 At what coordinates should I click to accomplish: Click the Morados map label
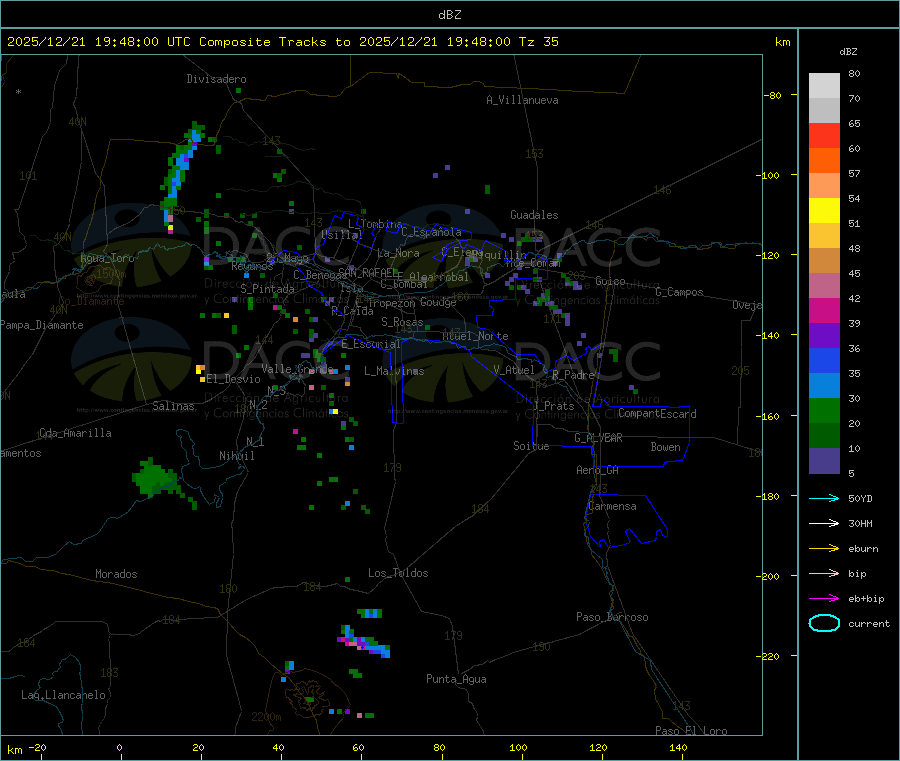click(116, 574)
